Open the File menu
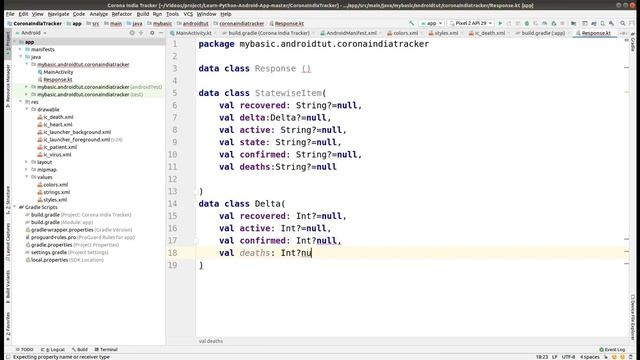Viewport: 640px width, 360px height. 10,14
